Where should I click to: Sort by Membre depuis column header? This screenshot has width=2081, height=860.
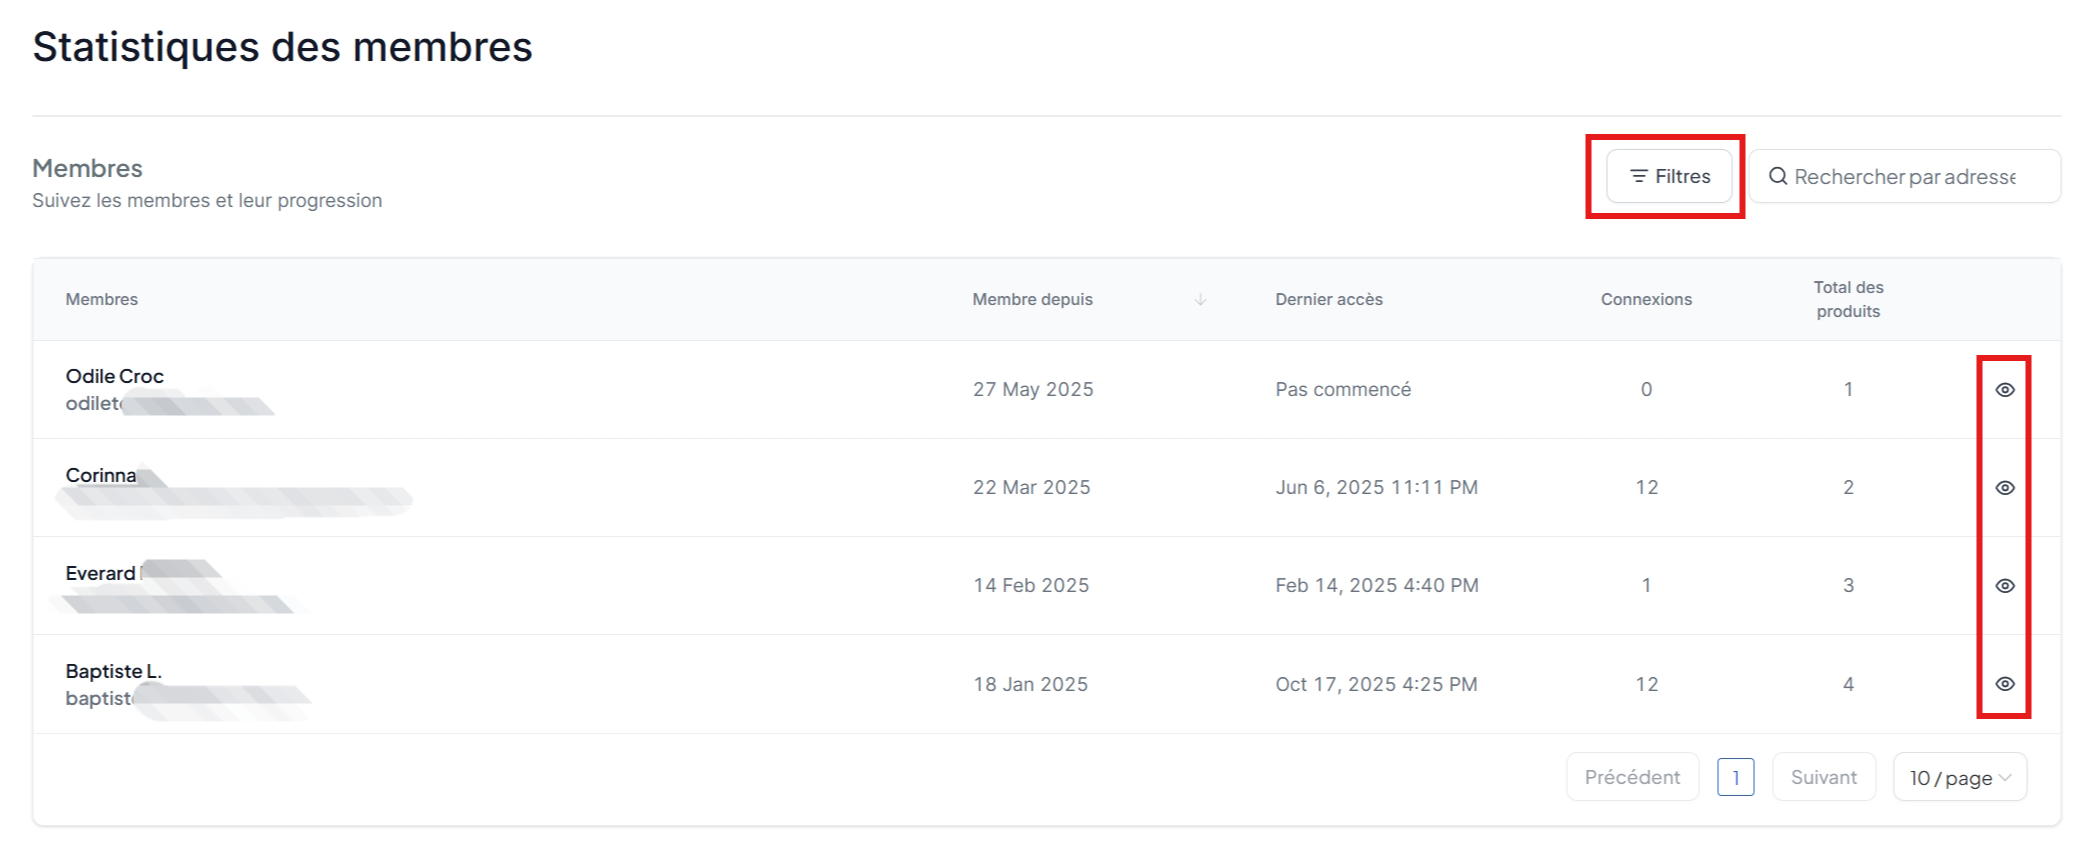click(x=1032, y=300)
